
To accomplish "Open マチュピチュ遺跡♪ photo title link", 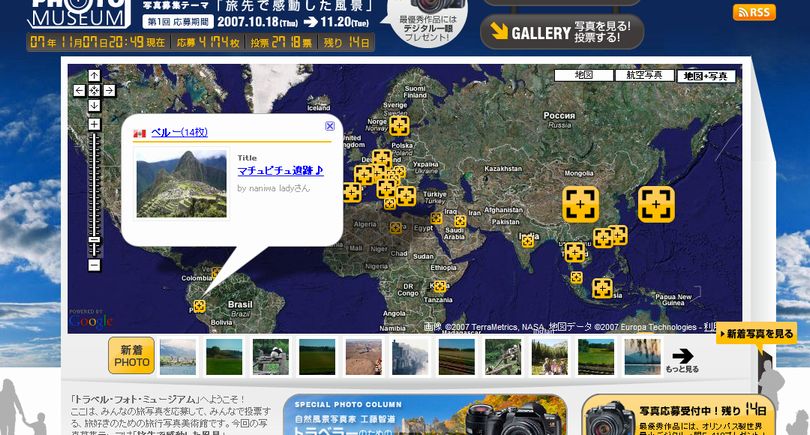I will [x=281, y=170].
